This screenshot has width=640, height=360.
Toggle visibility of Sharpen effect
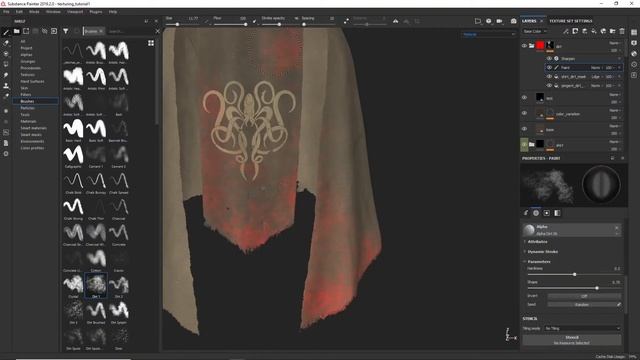coord(549,58)
